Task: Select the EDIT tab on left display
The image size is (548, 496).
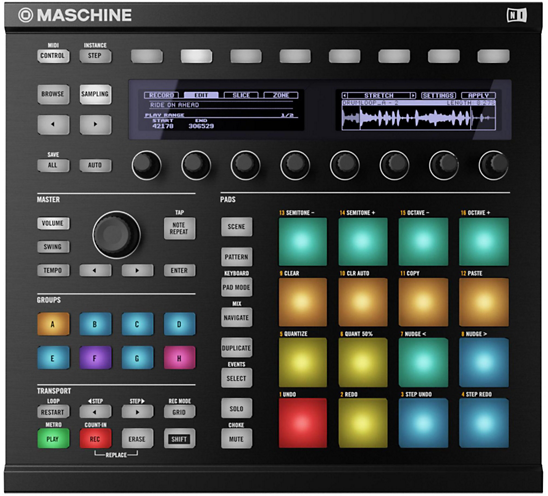Action: [x=201, y=95]
